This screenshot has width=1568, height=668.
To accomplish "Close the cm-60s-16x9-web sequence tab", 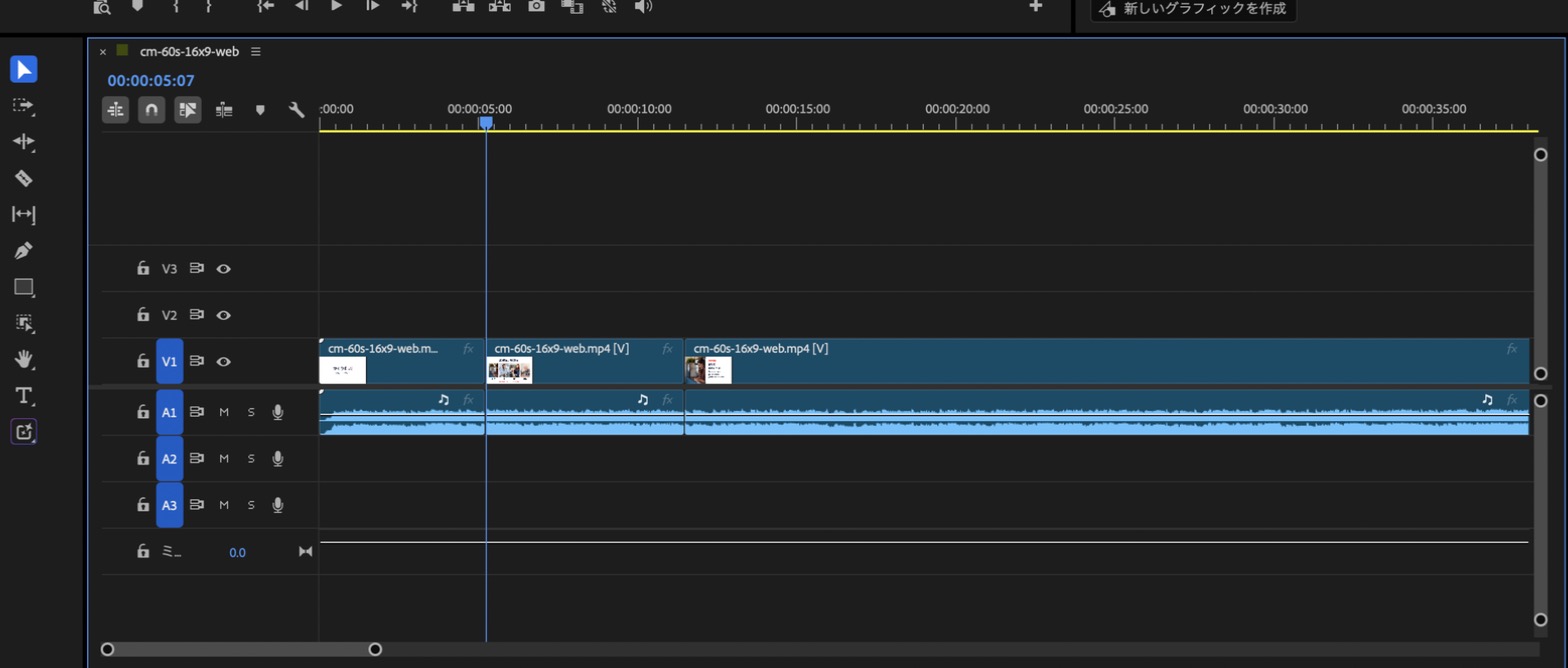I will (x=102, y=52).
